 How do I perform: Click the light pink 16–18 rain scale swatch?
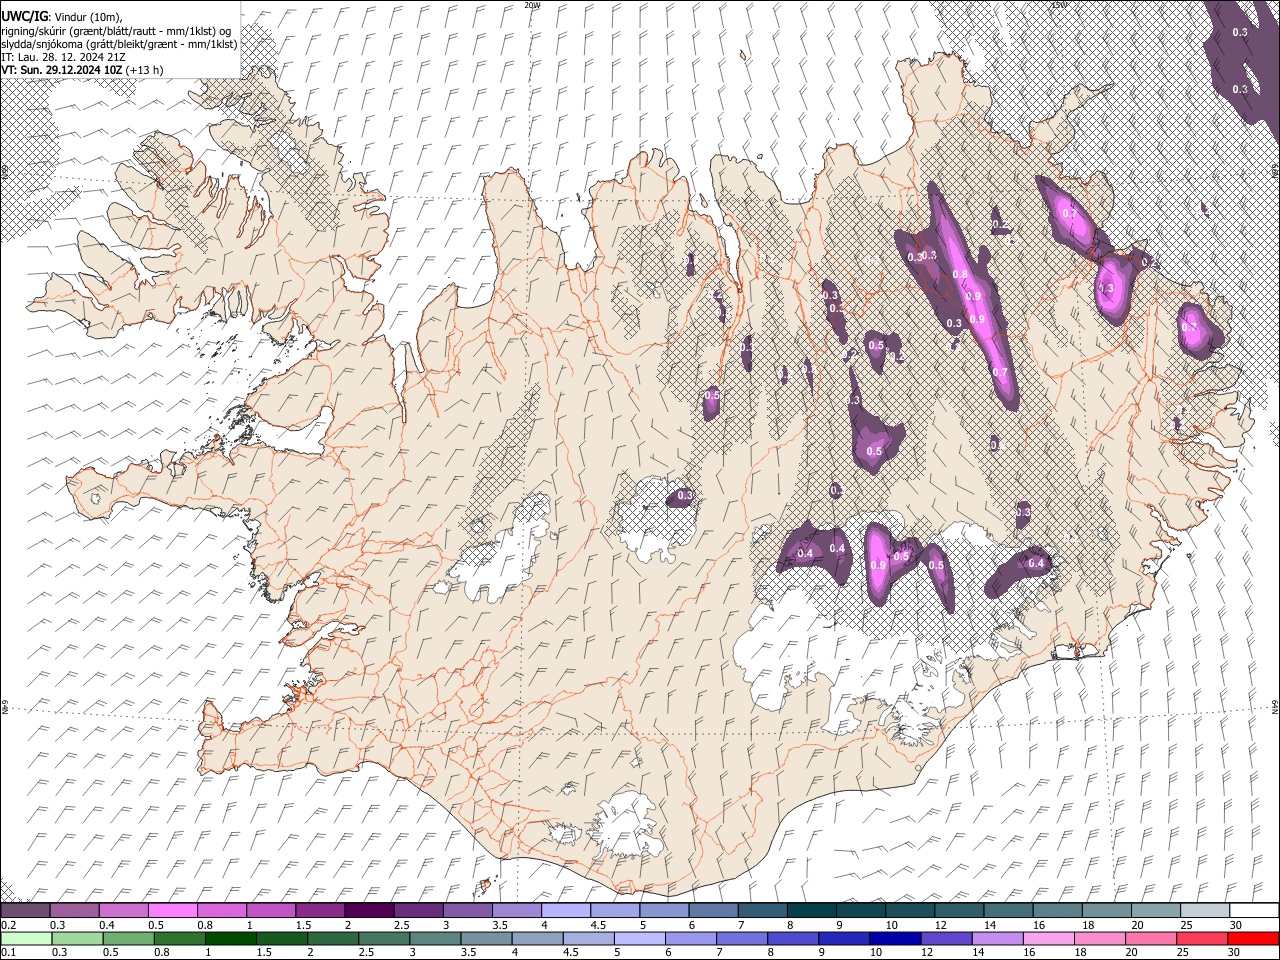1047,938
